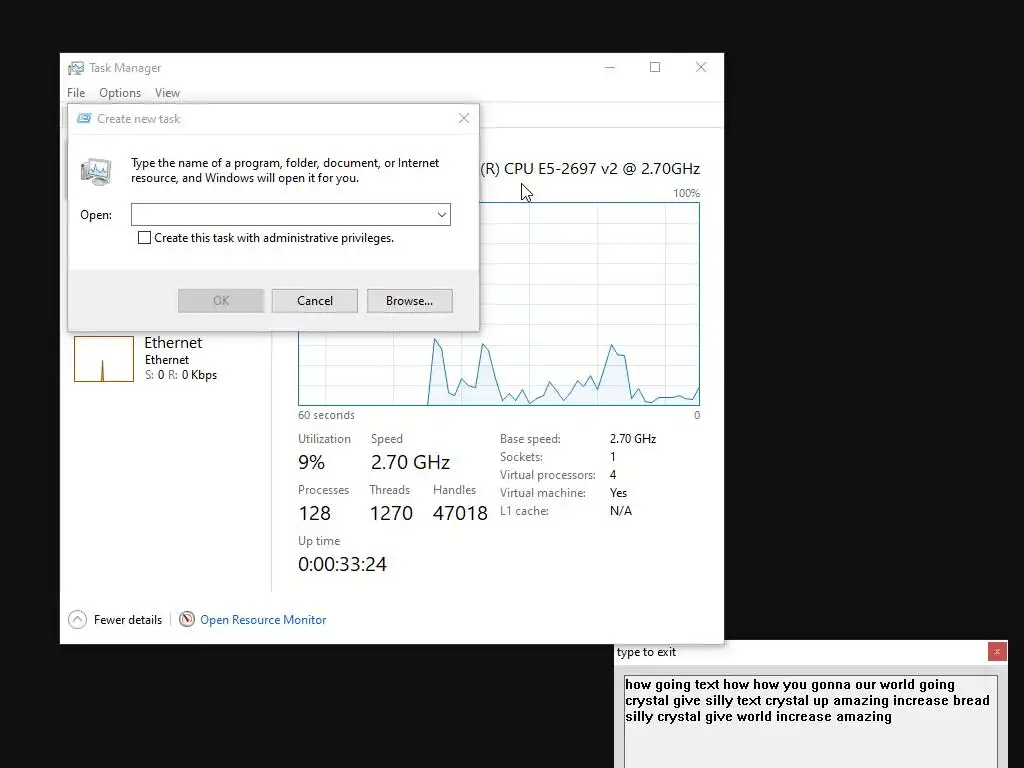
Task: Click the CPU utilization graph
Action: pyautogui.click(x=499, y=304)
